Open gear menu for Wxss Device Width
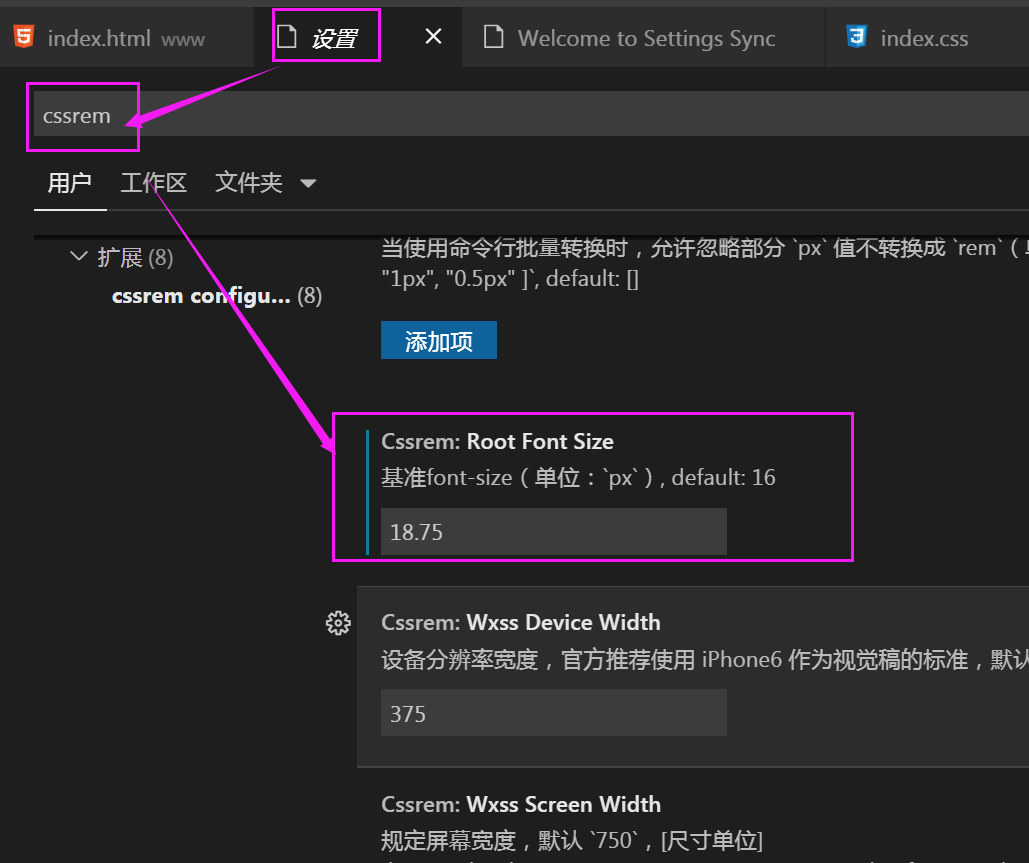This screenshot has width=1029, height=863. click(339, 623)
